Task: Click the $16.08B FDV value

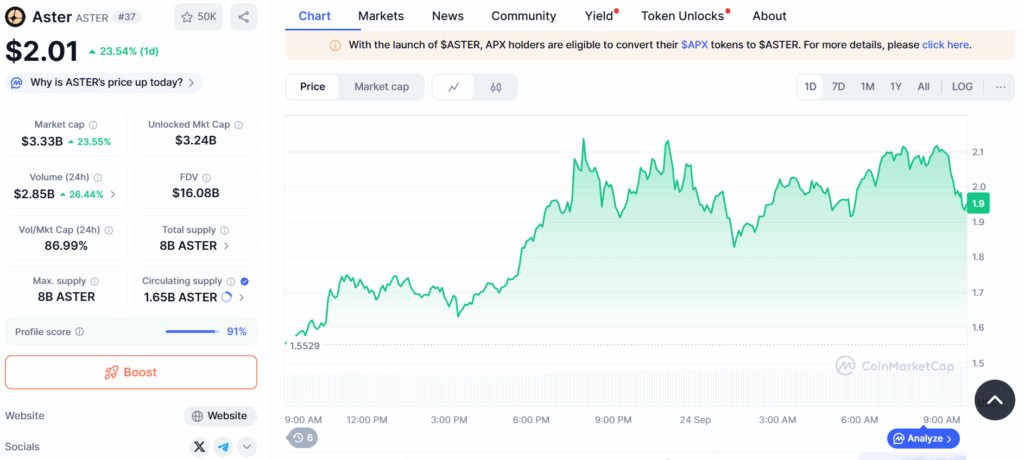Action: point(195,193)
